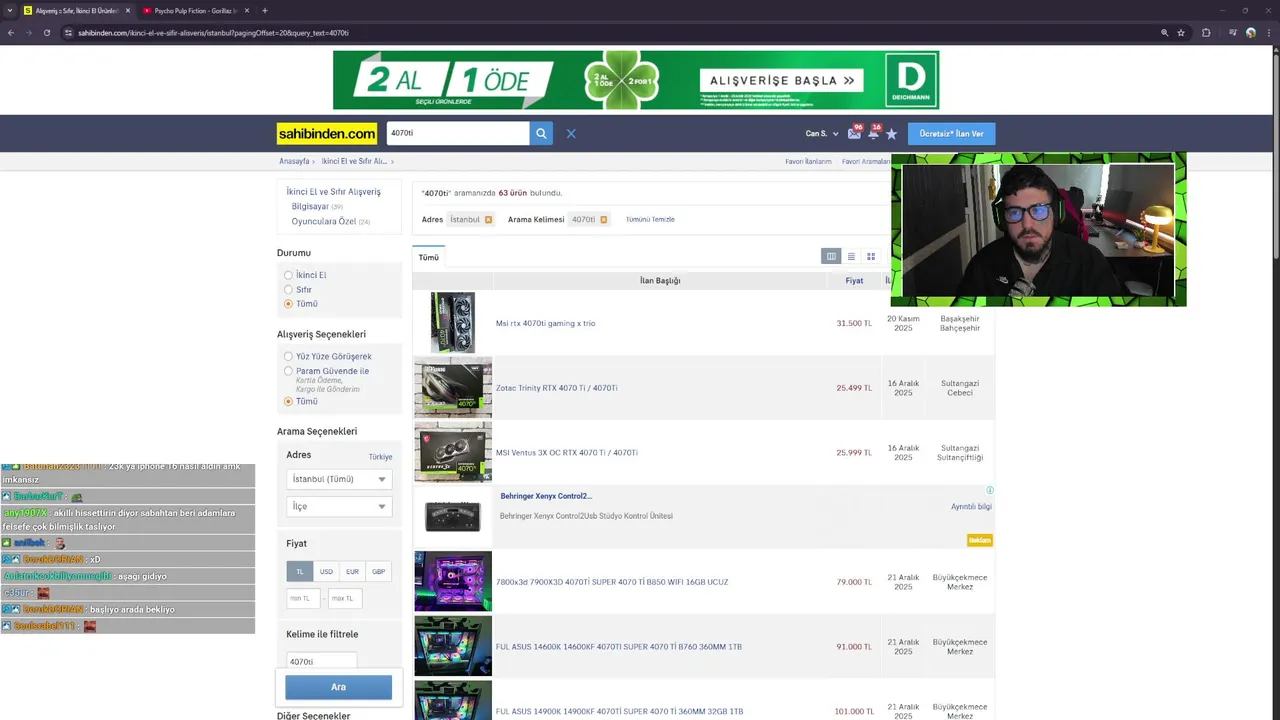Viewport: 1280px width, 720px height.
Task: Open Bilgisayar category link
Action: tap(310, 206)
